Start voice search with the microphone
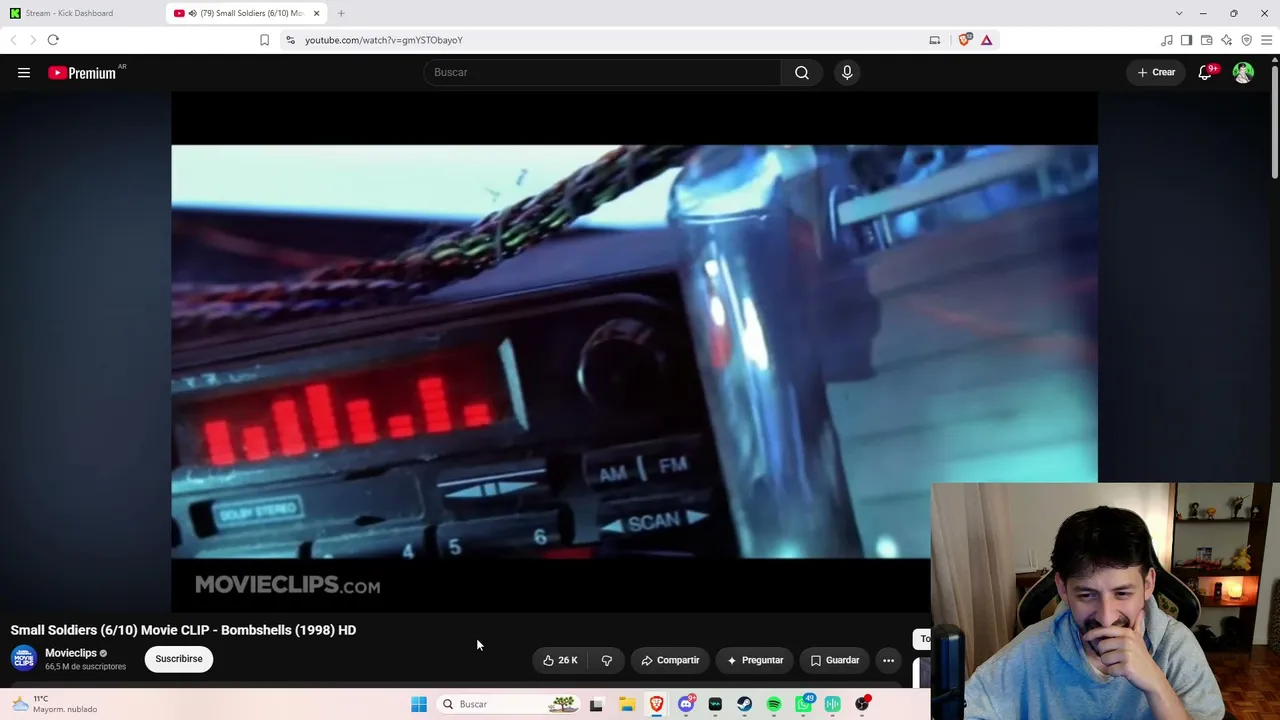The image size is (1280, 720). [847, 72]
